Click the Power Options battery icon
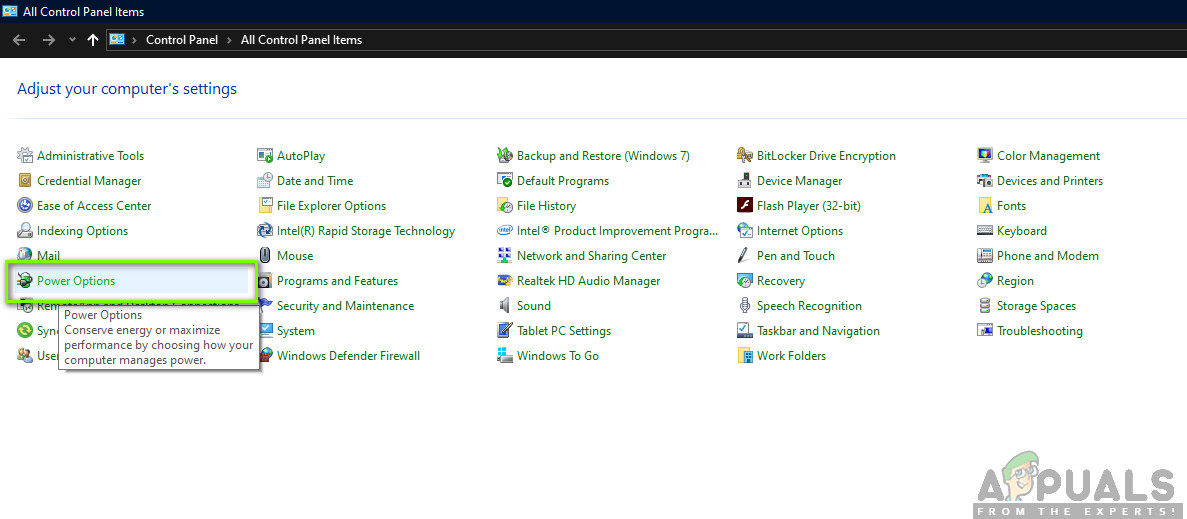Viewport: 1187px width, 519px height. (25, 281)
